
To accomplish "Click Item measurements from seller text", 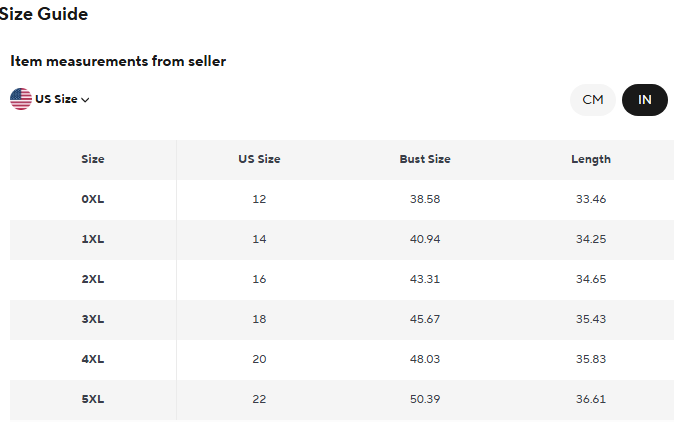I will point(118,61).
